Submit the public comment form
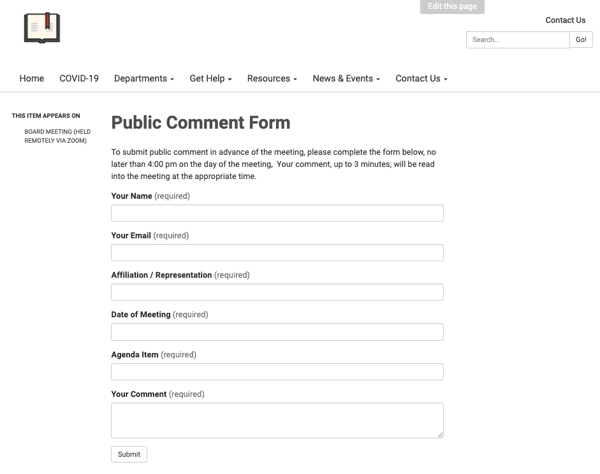 (x=129, y=454)
